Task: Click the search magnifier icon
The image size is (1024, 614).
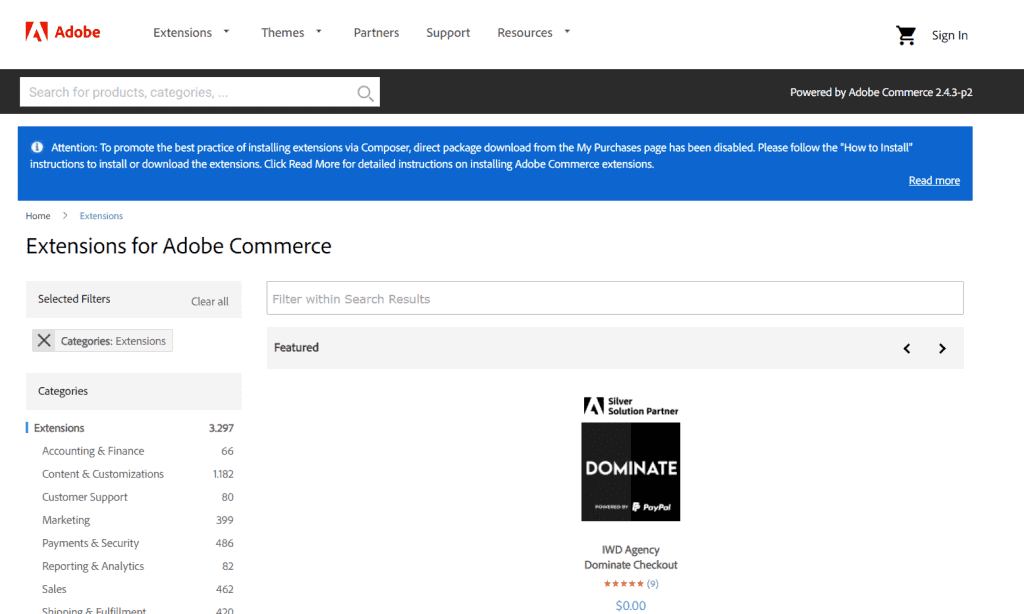Action: point(365,93)
